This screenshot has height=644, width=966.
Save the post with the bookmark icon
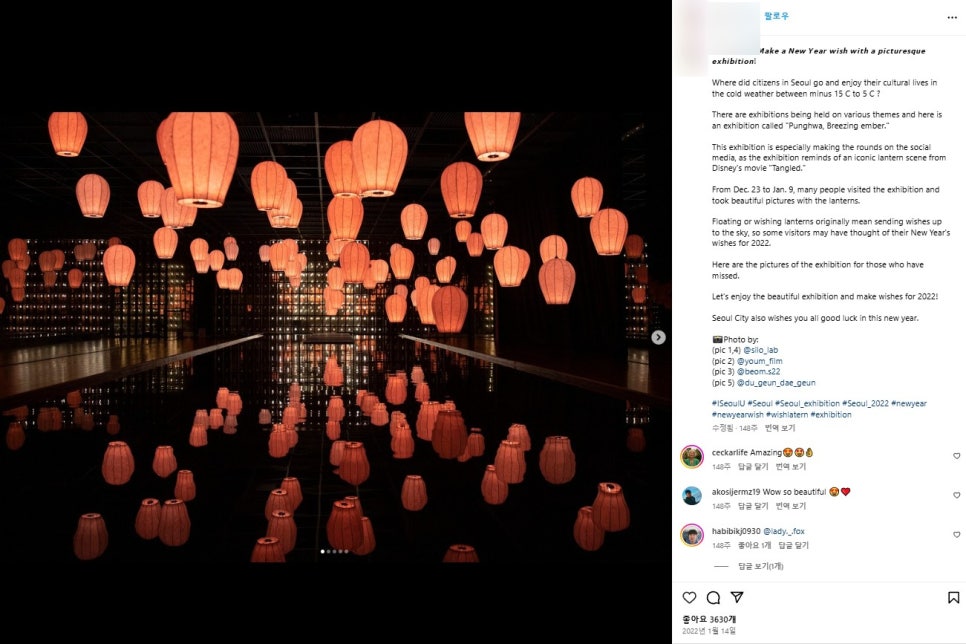953,597
